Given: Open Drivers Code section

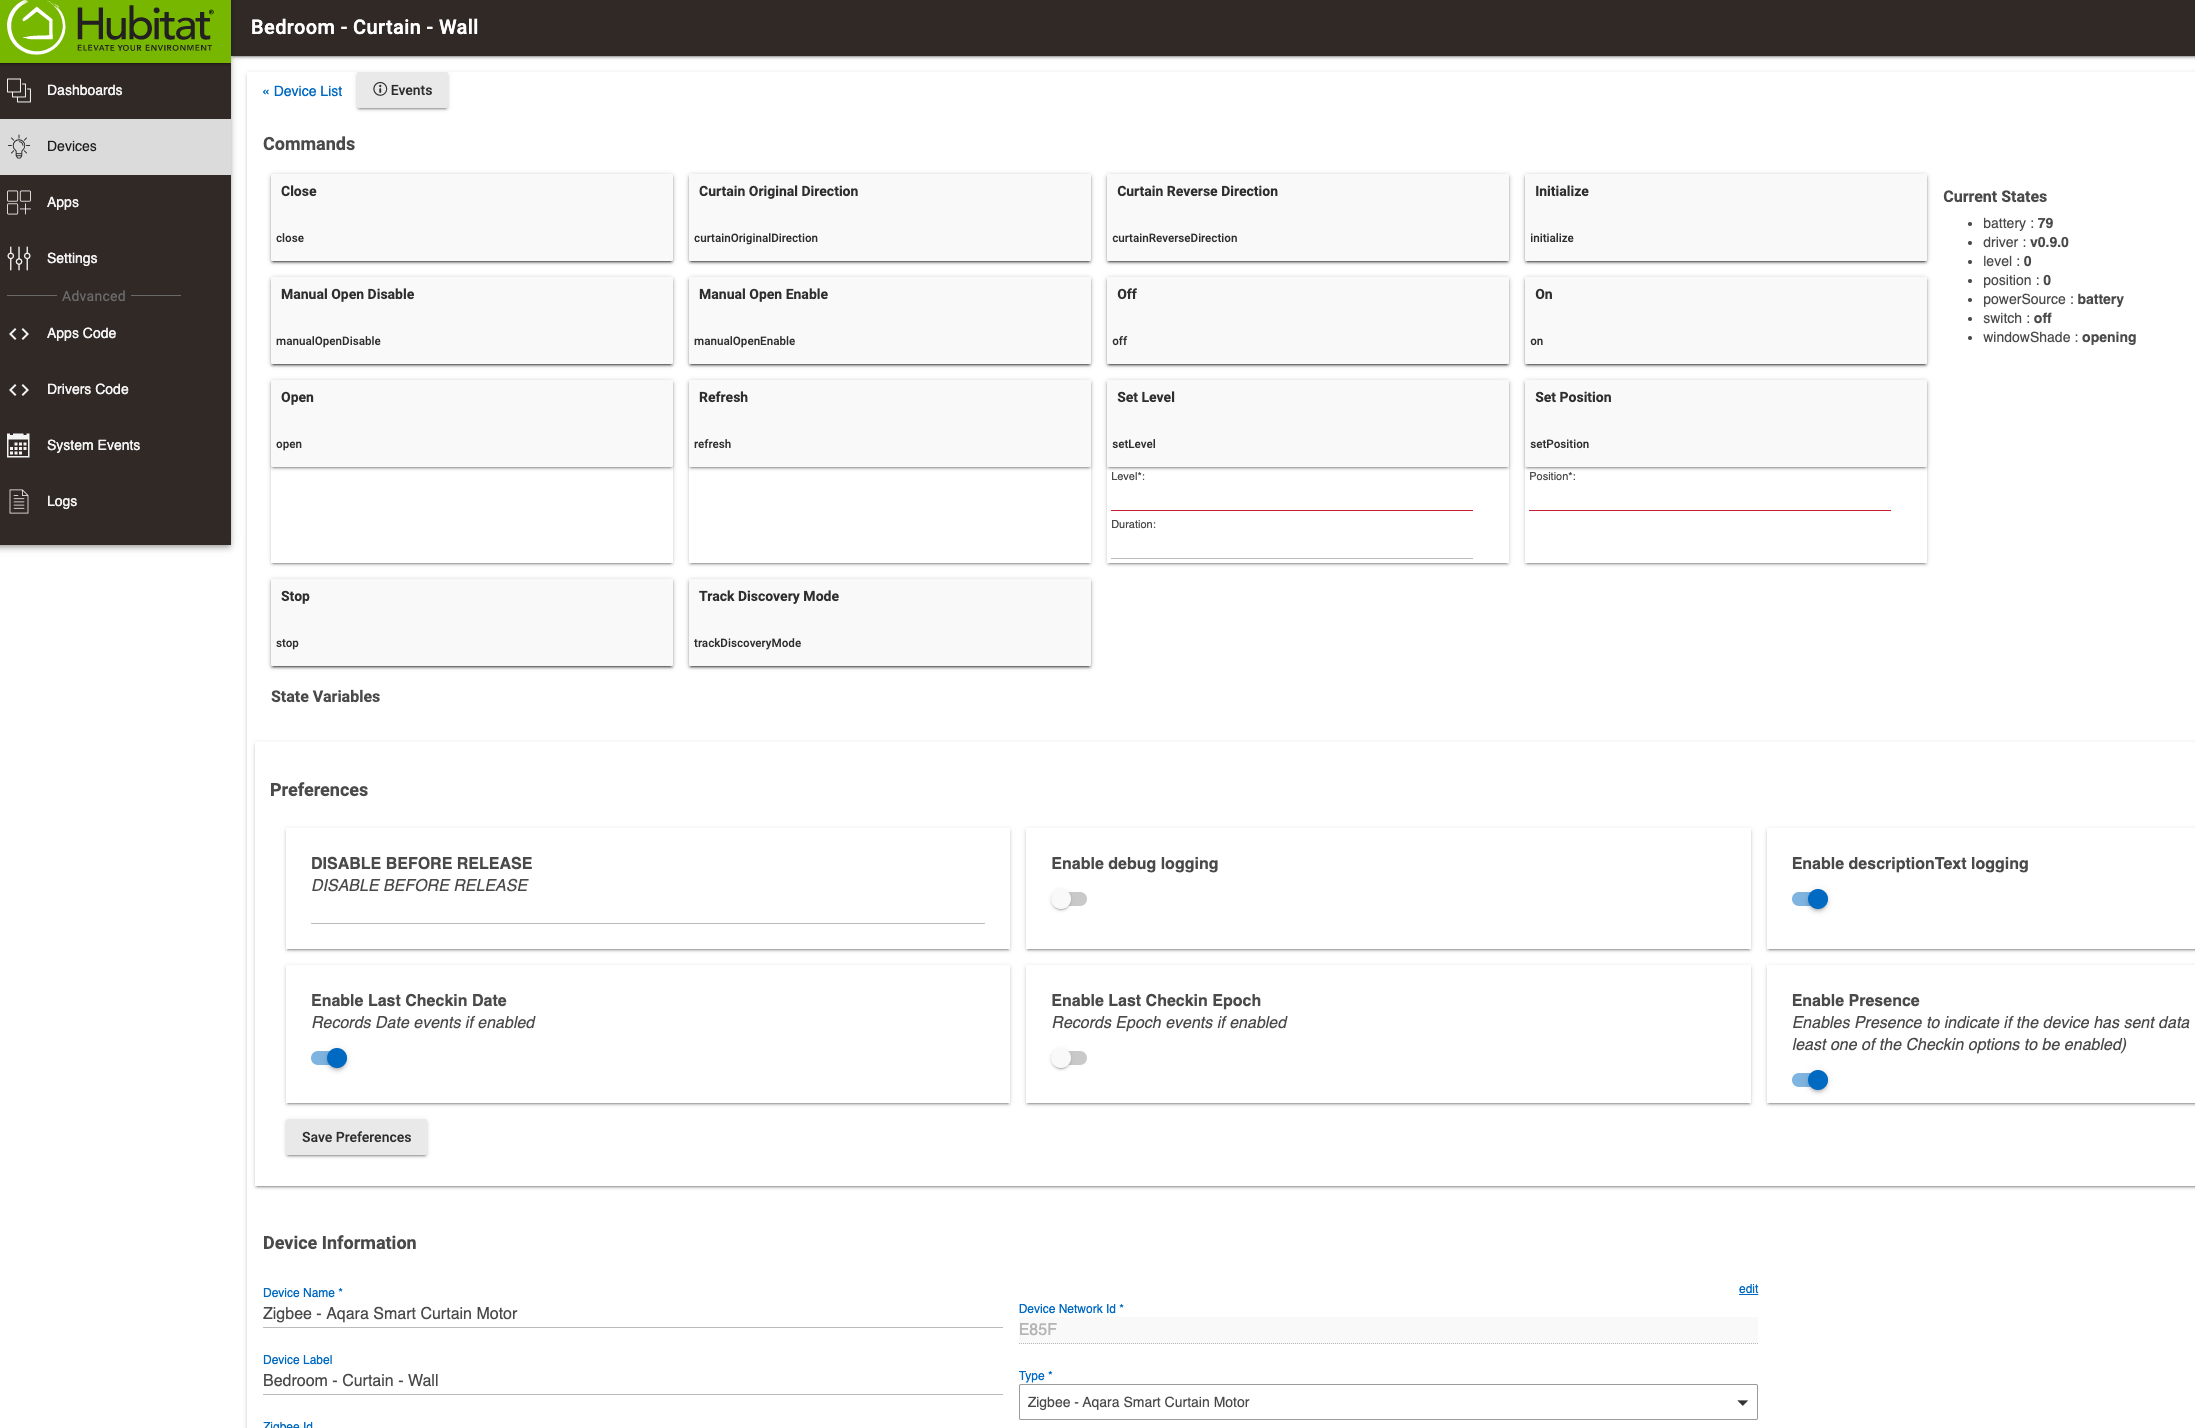Looking at the screenshot, I should point(115,389).
